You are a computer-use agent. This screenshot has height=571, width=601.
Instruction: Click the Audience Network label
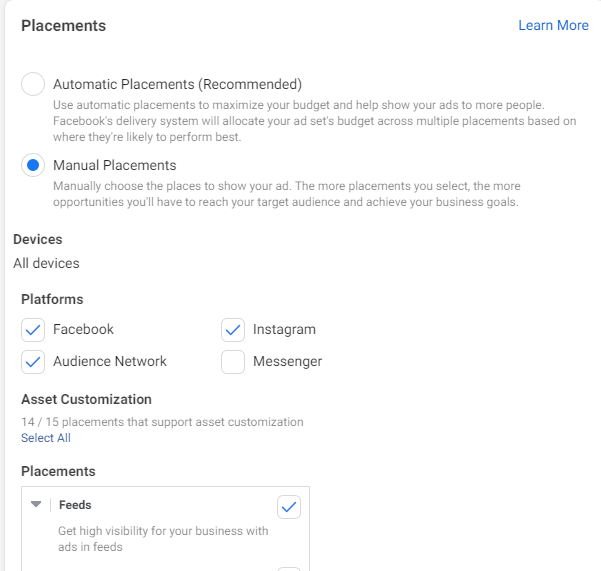coord(110,361)
